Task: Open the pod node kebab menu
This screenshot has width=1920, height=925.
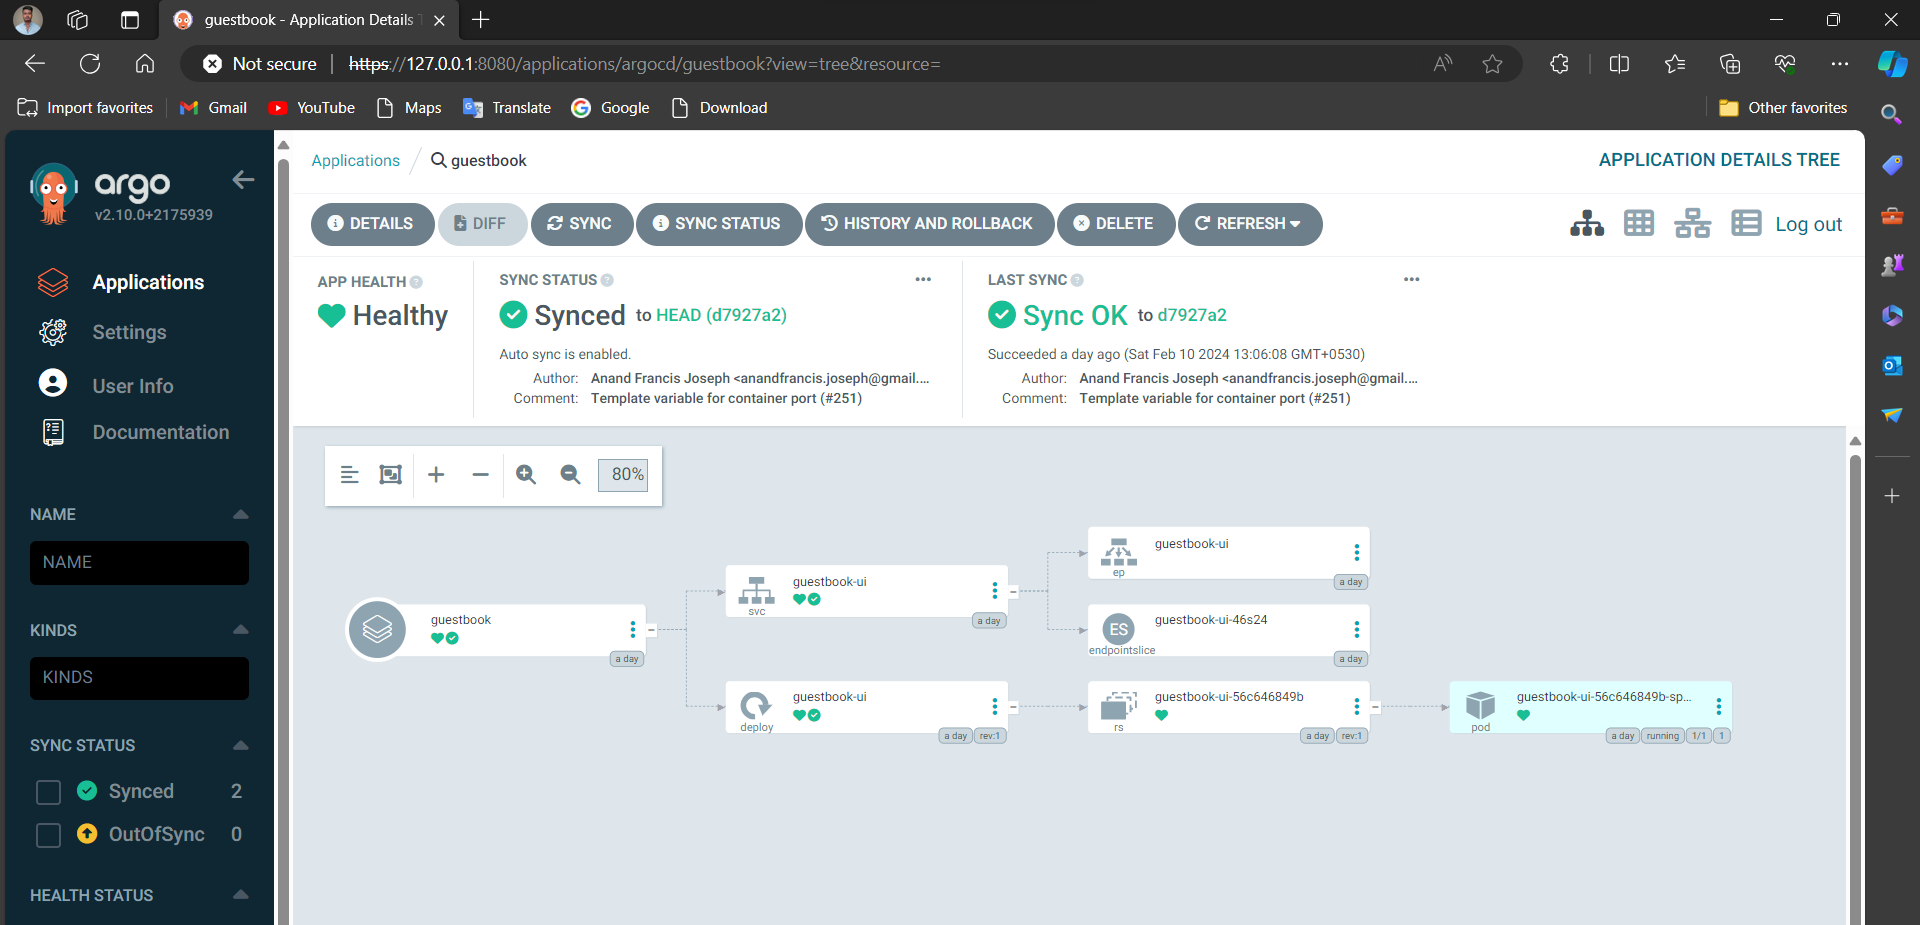Action: tap(1719, 706)
